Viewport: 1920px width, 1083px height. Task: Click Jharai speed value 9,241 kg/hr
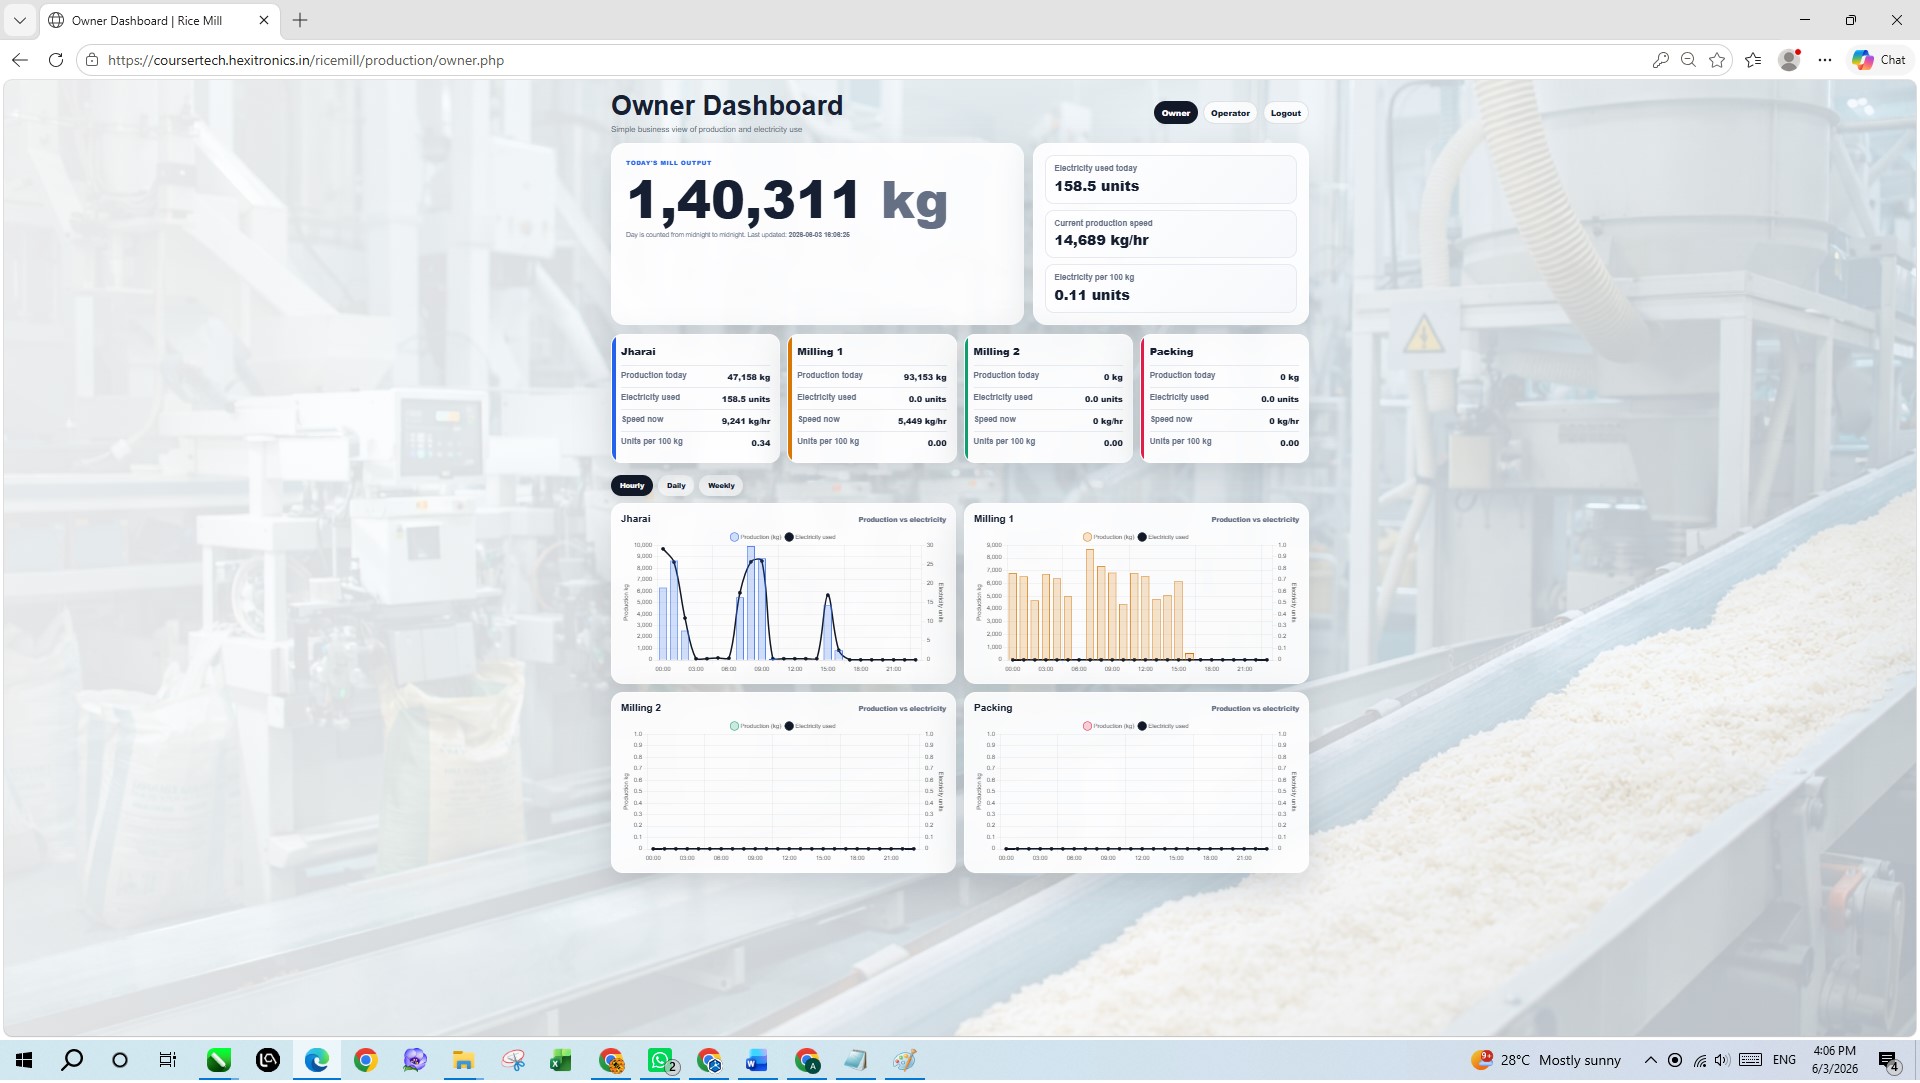pyautogui.click(x=746, y=422)
